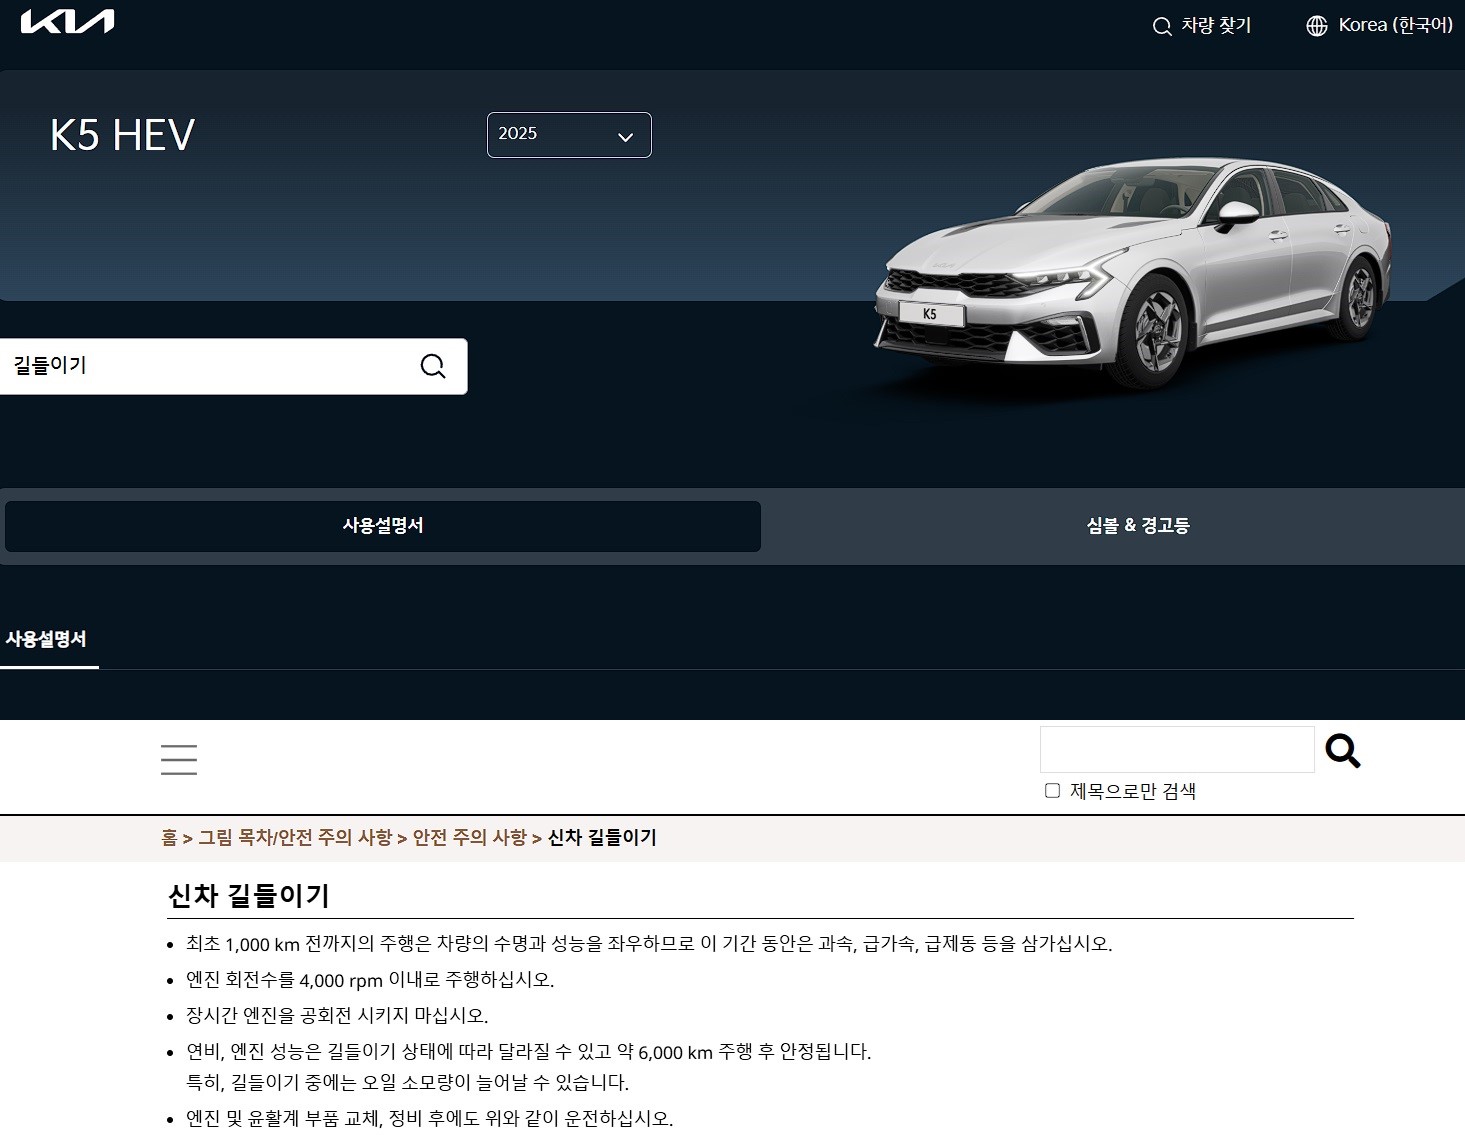This screenshot has height=1135, width=1465.
Task: Open the hamburger menu in the manual
Action: tap(179, 760)
